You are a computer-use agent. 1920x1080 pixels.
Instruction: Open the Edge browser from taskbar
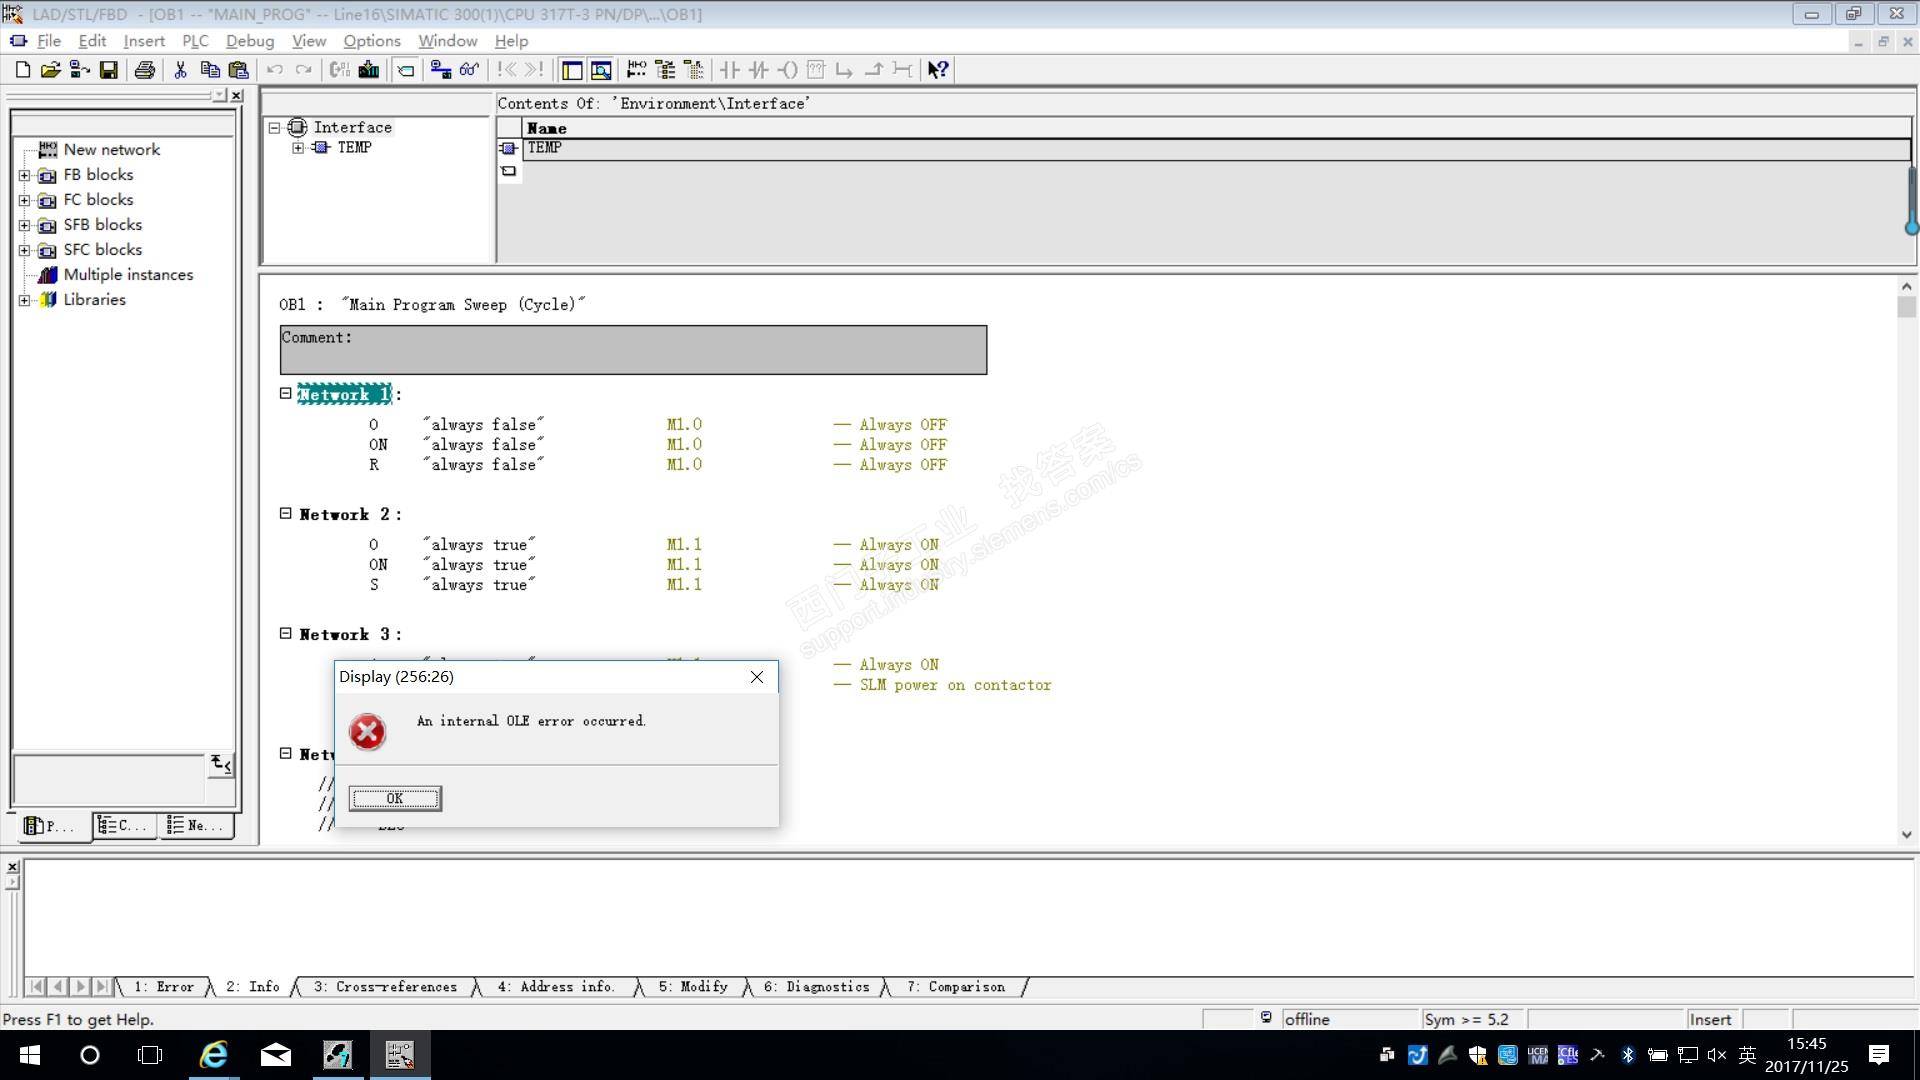coord(214,1055)
